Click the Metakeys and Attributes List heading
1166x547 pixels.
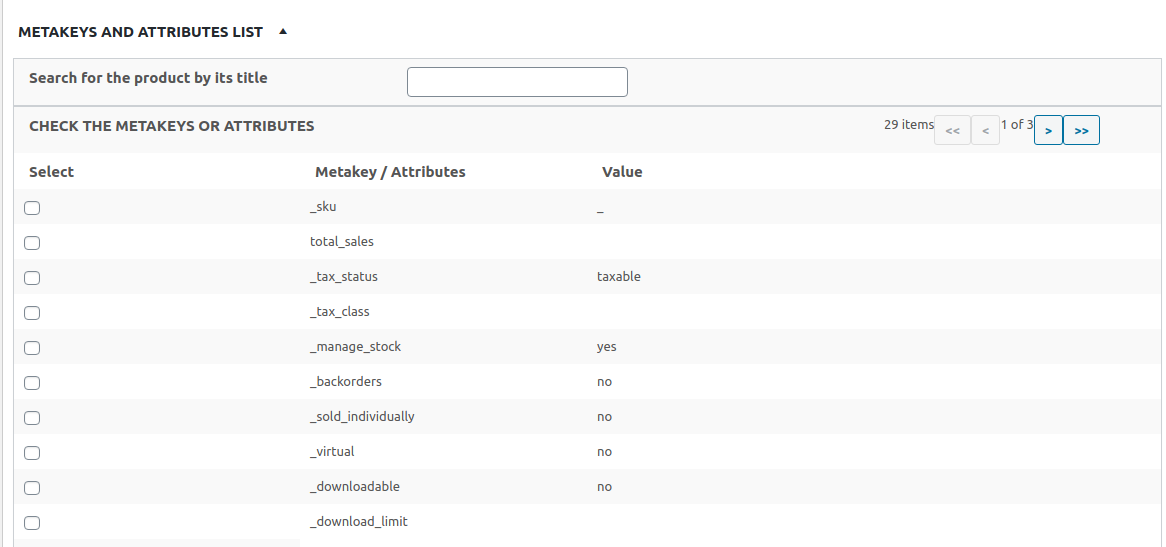(x=141, y=32)
